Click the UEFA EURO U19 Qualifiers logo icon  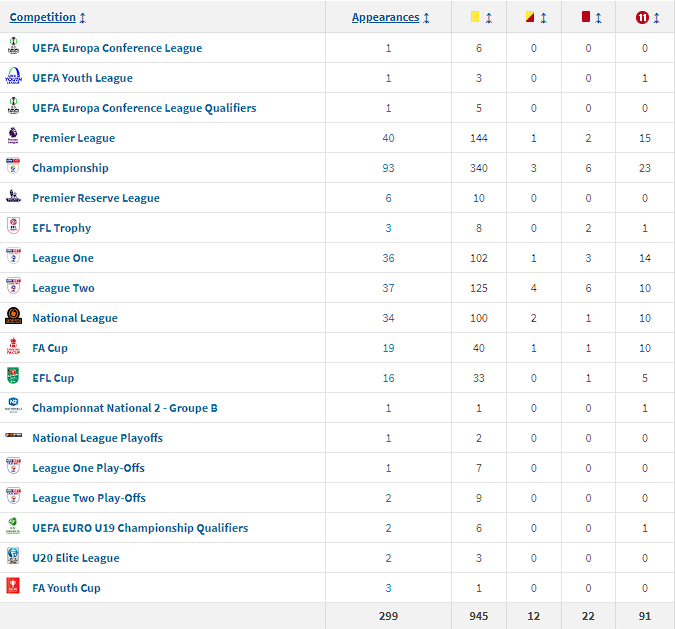pyautogui.click(x=13, y=525)
